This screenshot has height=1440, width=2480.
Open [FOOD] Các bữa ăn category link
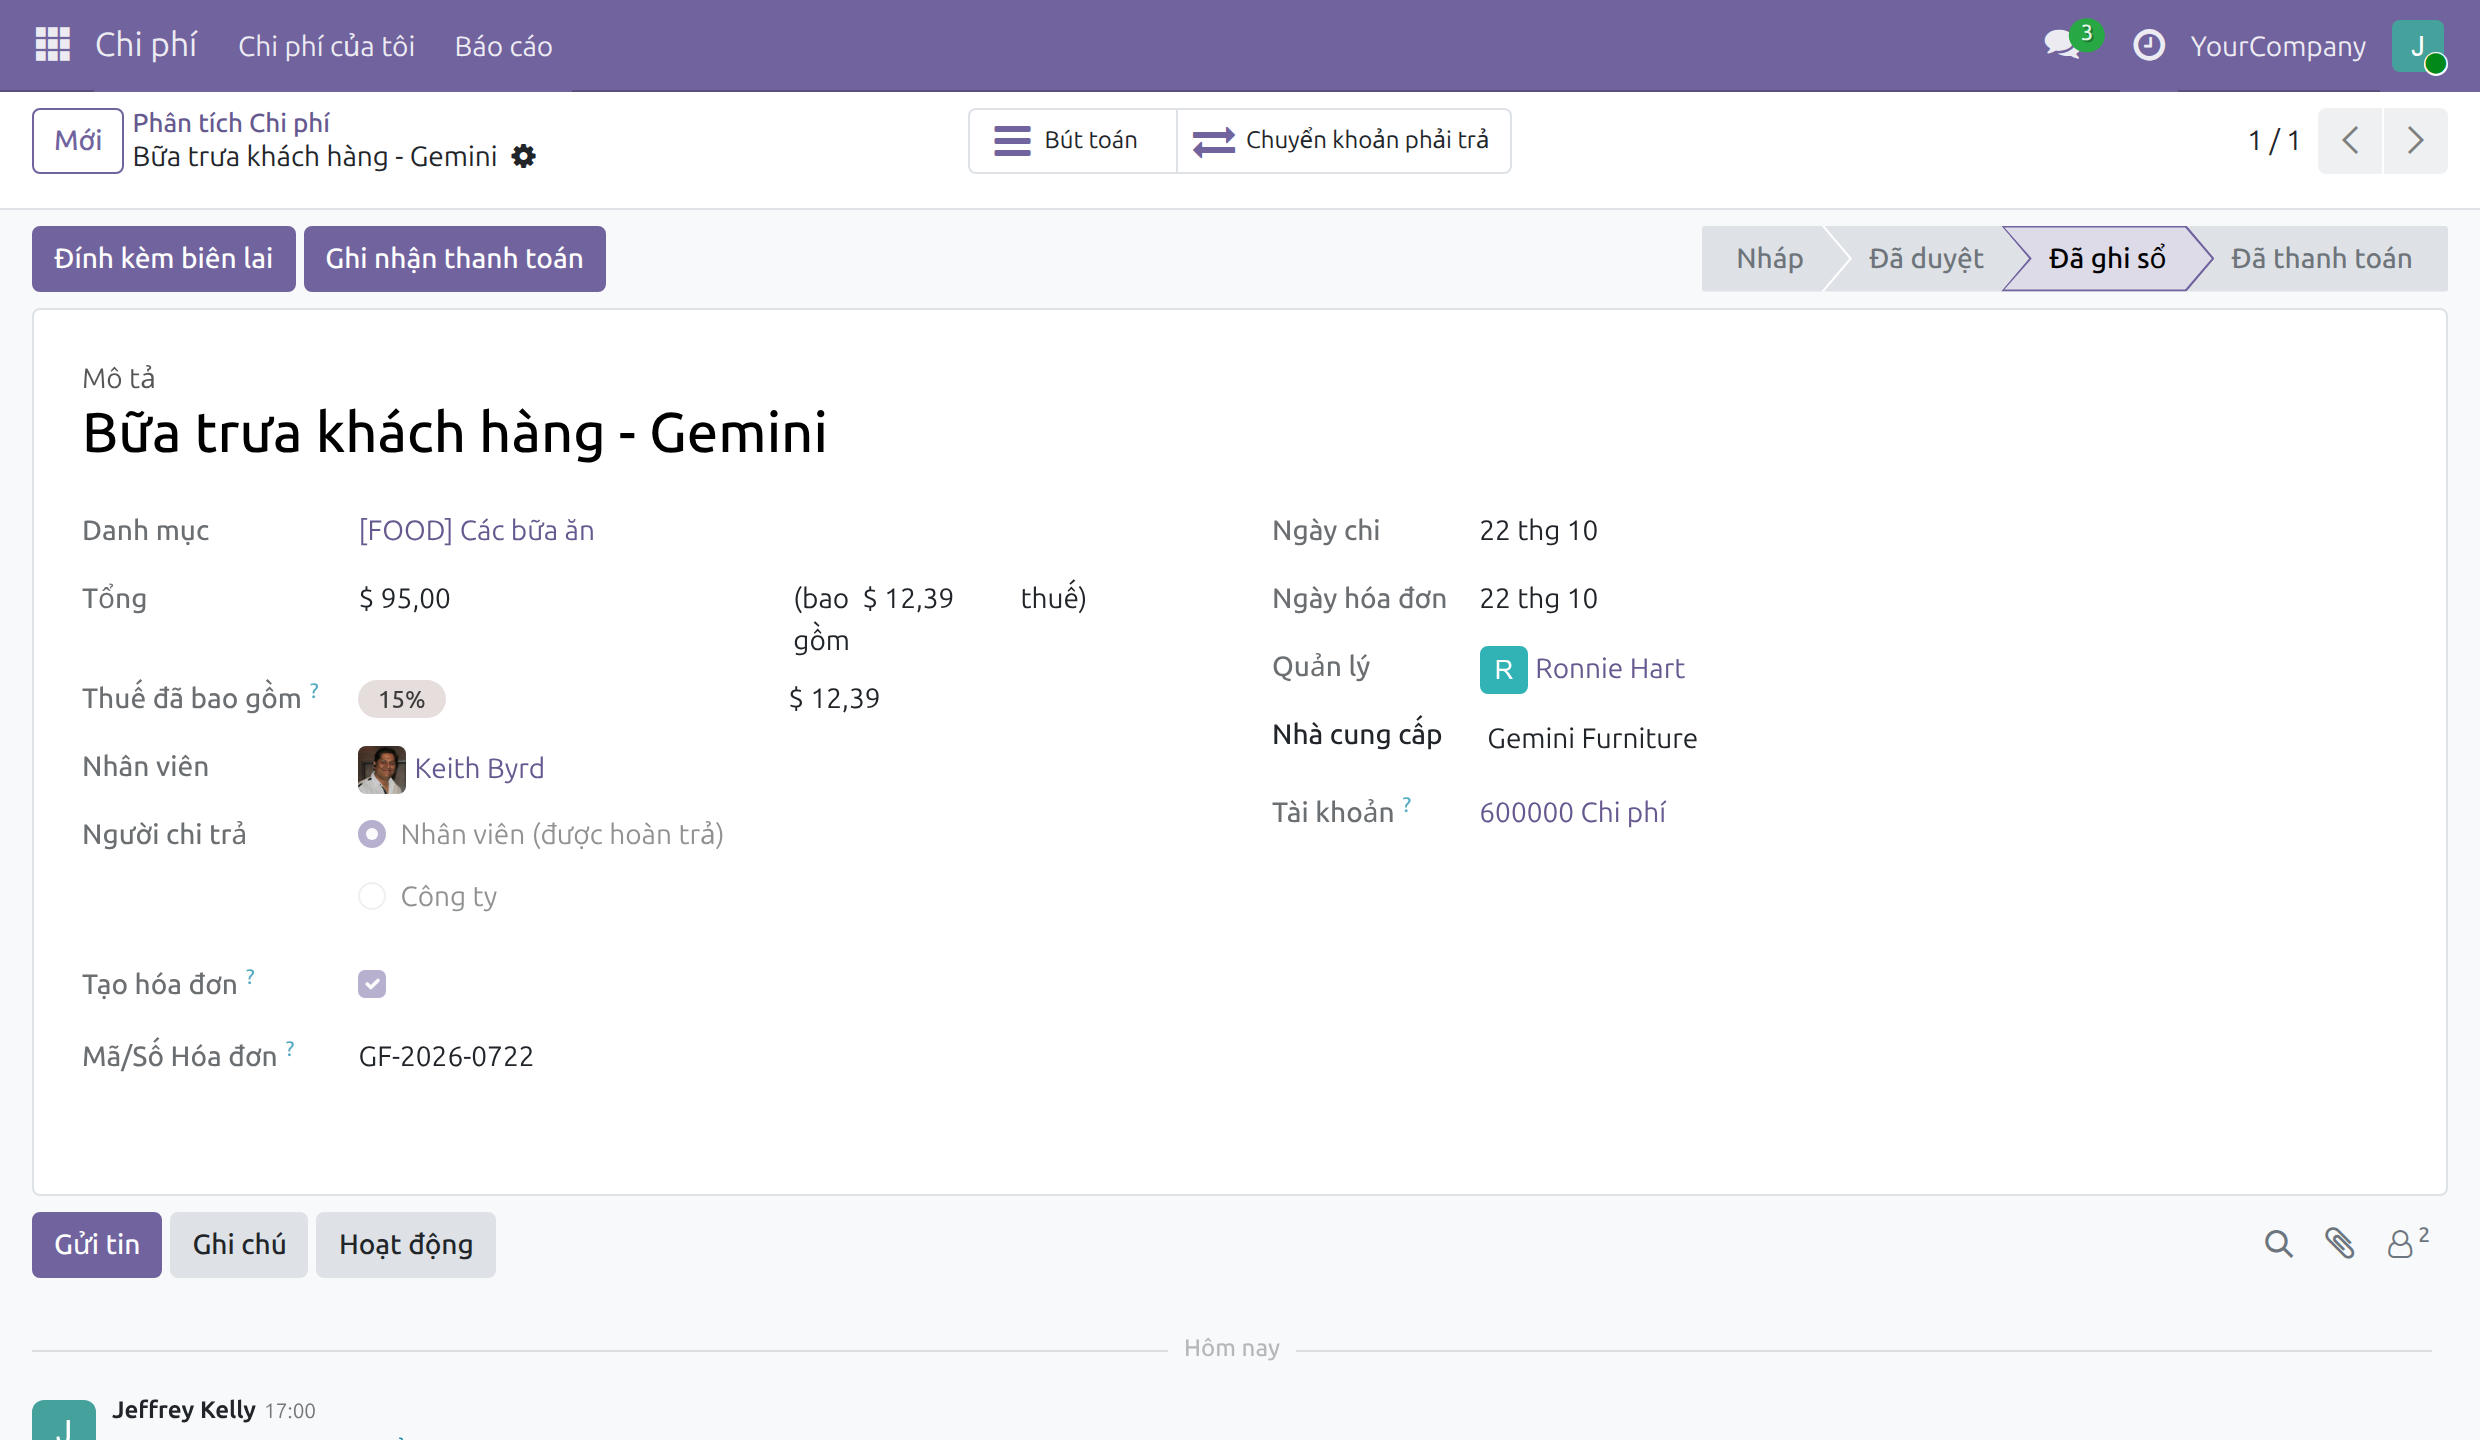tap(476, 530)
